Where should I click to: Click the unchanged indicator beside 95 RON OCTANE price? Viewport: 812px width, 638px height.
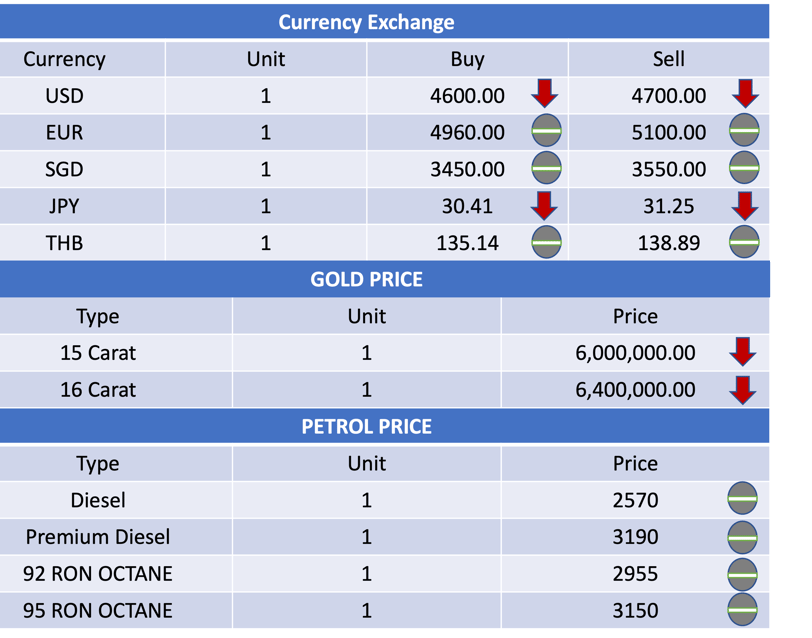click(742, 609)
